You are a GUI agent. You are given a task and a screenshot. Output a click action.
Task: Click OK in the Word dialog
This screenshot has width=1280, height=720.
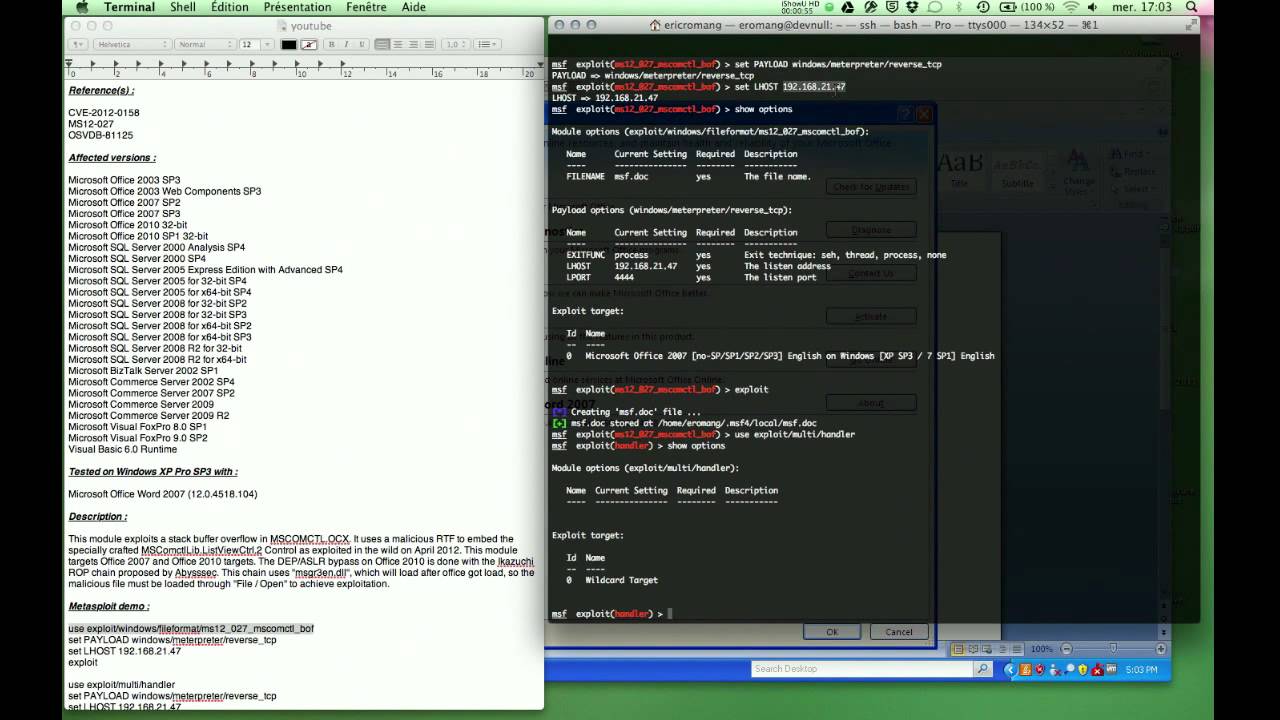pos(831,631)
